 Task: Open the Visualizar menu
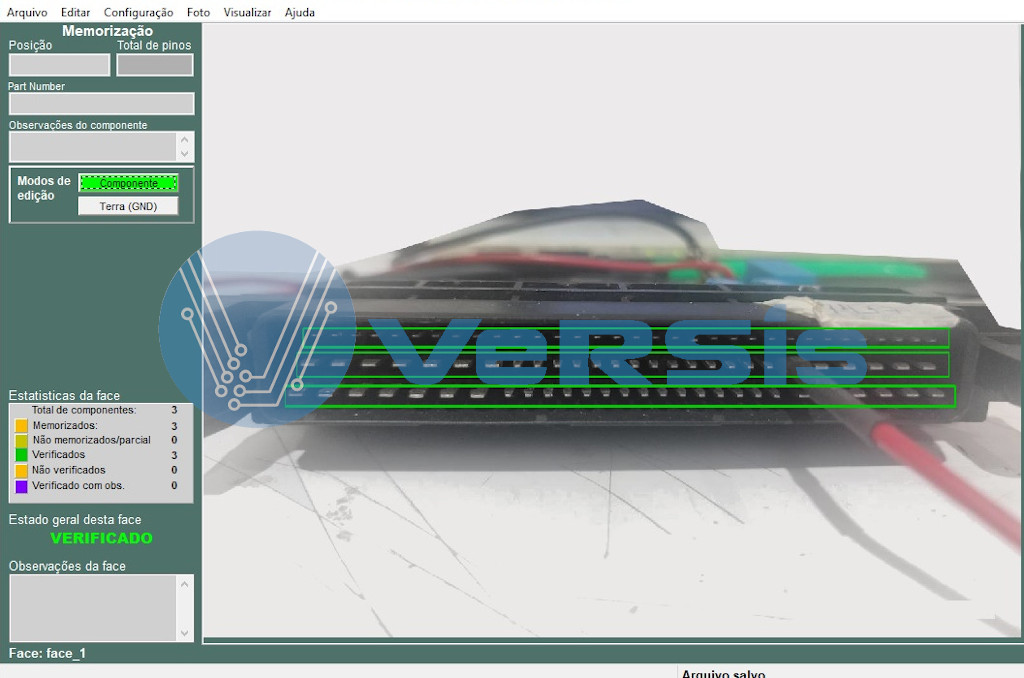click(247, 12)
